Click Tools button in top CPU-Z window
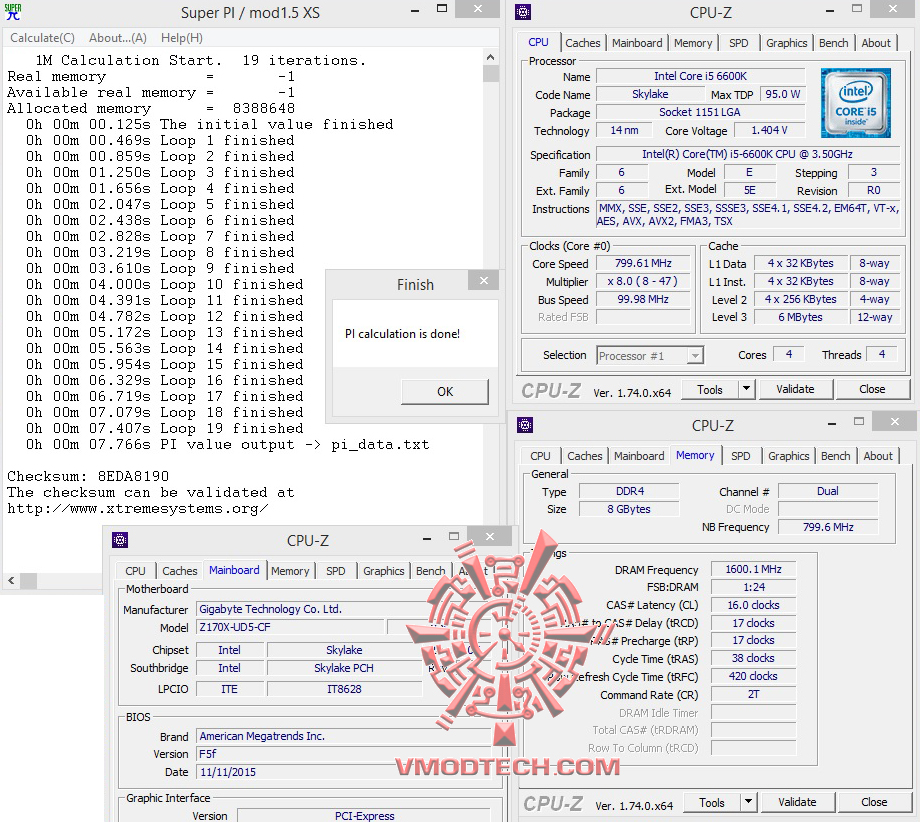Screen dimensions: 920x822 (x=709, y=390)
